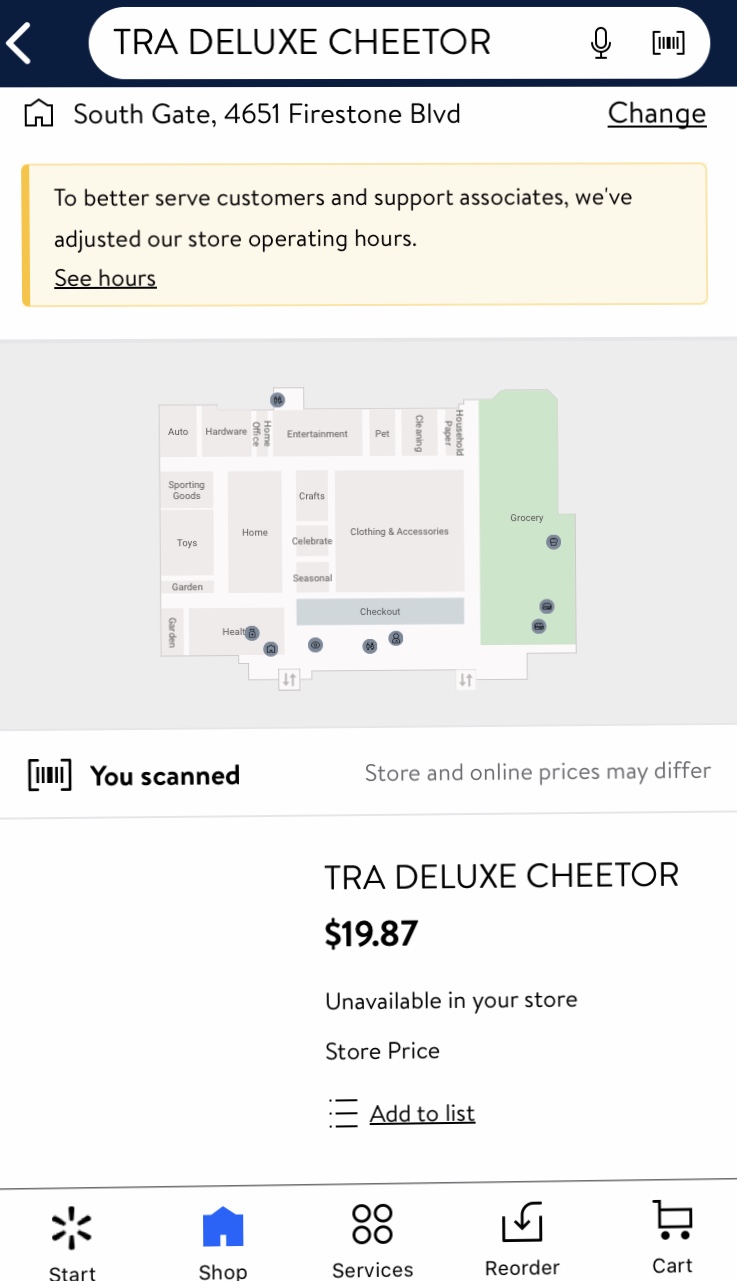Open the Reorder tab
Viewport: 737px width, 1281px height.
point(522,1238)
